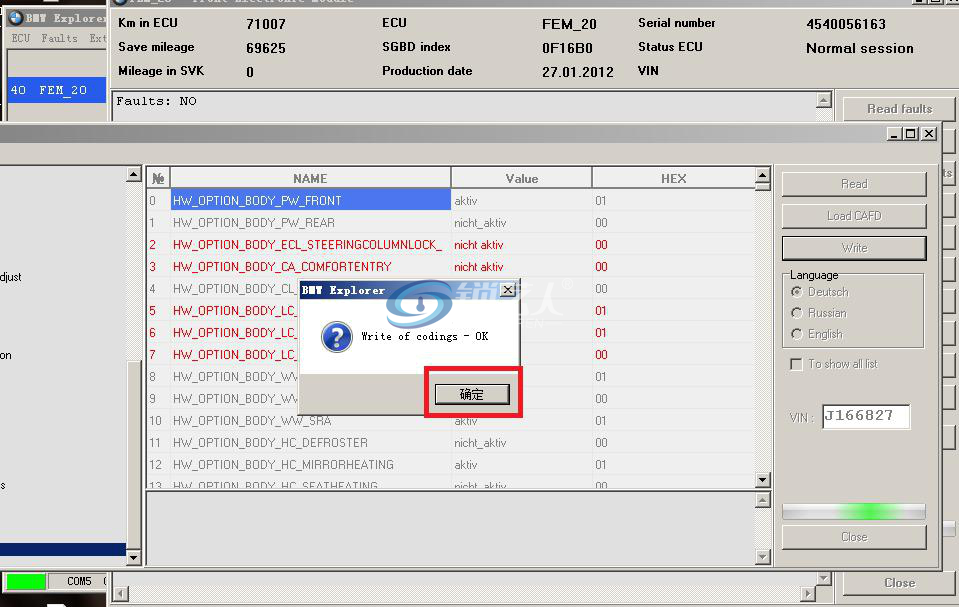Click the Faults: NO text line
959x607 pixels.
tap(157, 101)
